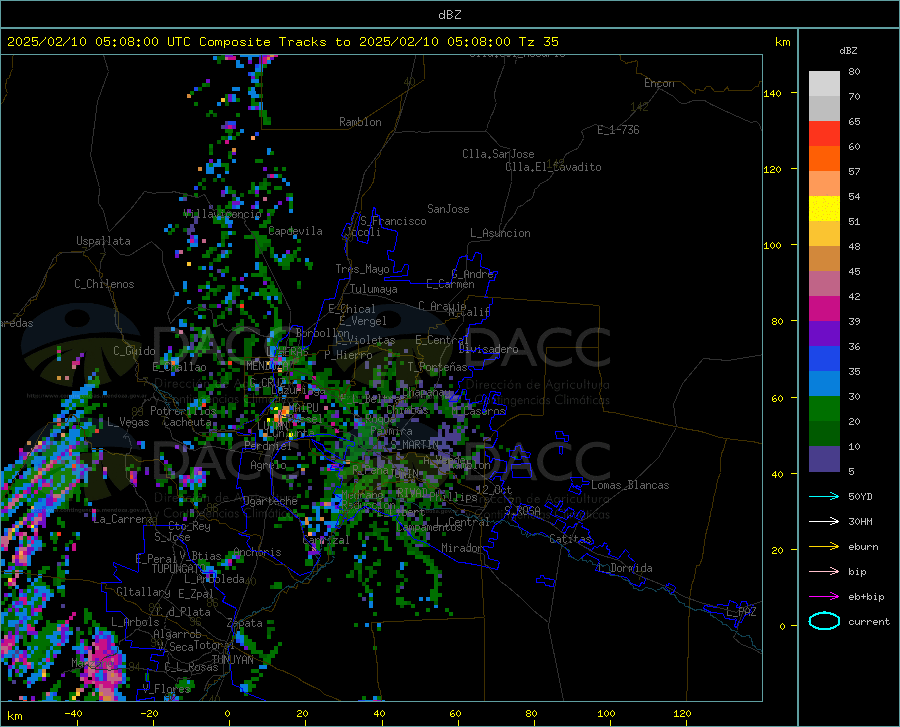The image size is (900, 727).
Task: Click the '-40' tick on horizontal axis
Action: pos(73,713)
